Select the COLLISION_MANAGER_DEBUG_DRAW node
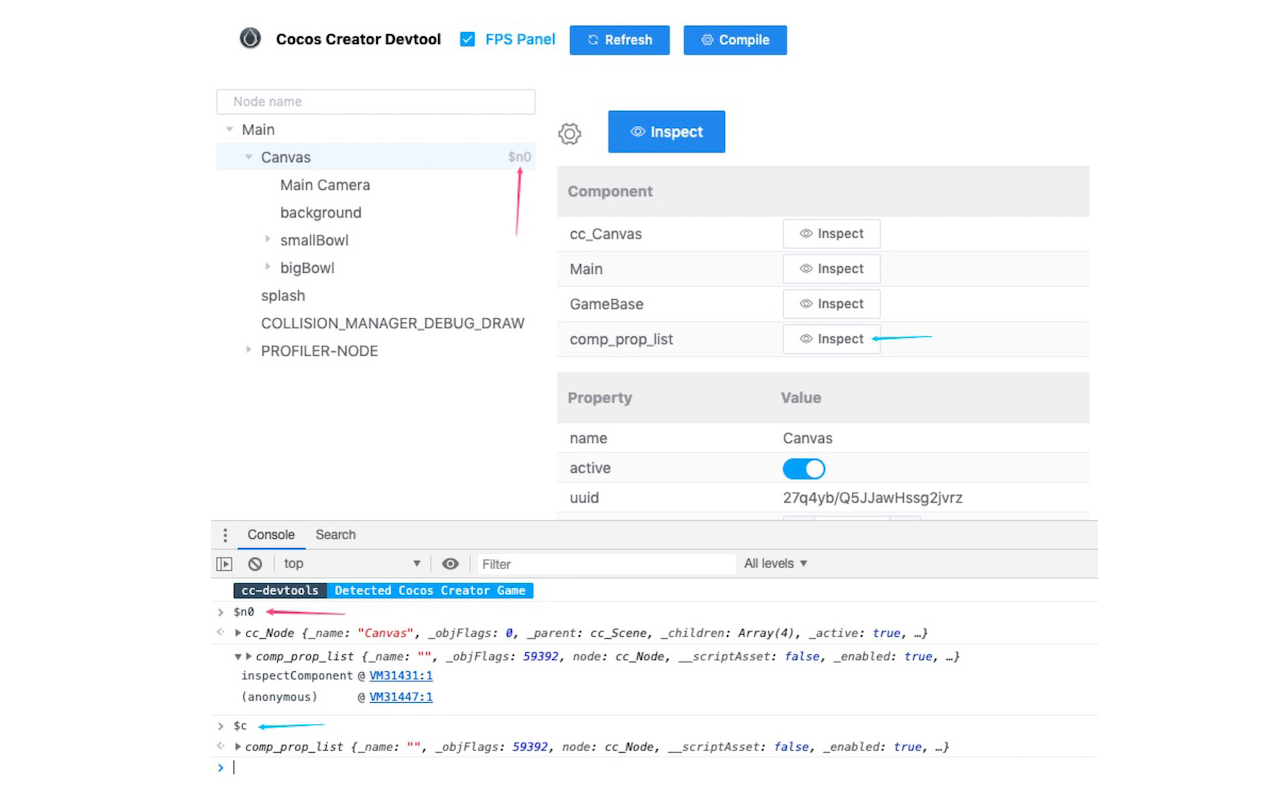This screenshot has width=1280, height=800. pos(393,323)
